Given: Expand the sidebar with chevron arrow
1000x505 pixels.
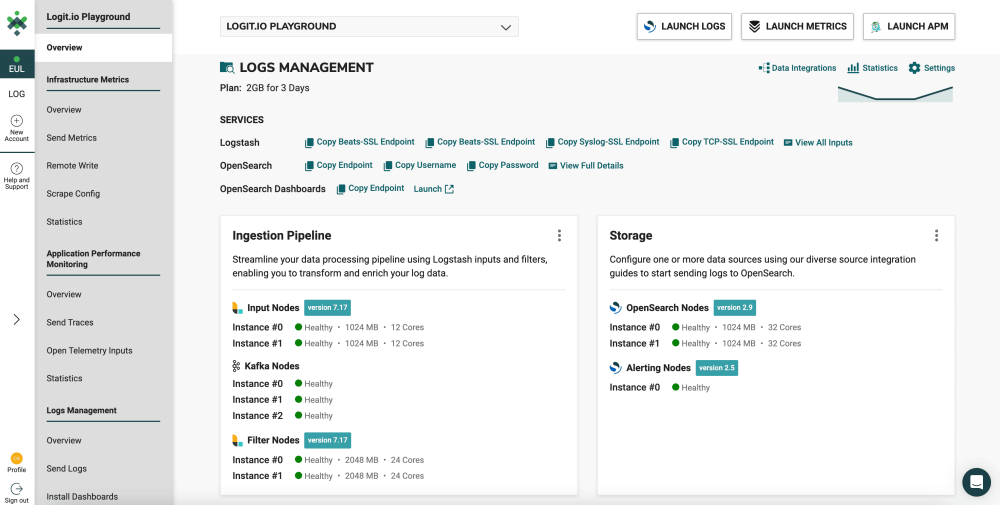Looking at the screenshot, I should click(x=17, y=320).
